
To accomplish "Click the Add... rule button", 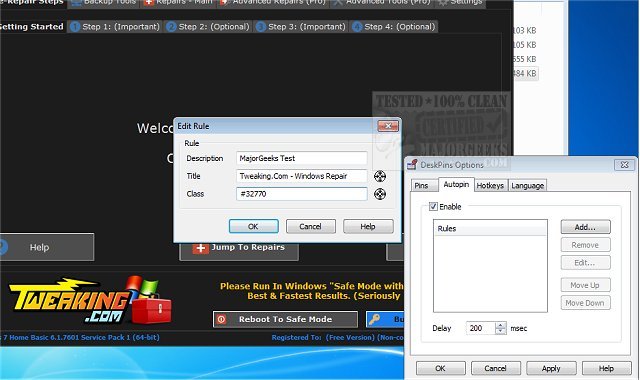I will coord(585,227).
